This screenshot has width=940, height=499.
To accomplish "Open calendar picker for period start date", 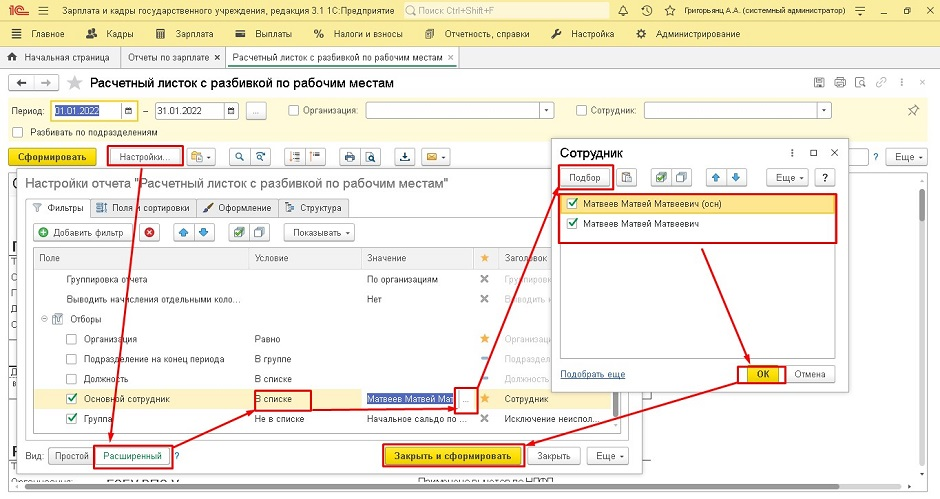I will click(x=129, y=110).
